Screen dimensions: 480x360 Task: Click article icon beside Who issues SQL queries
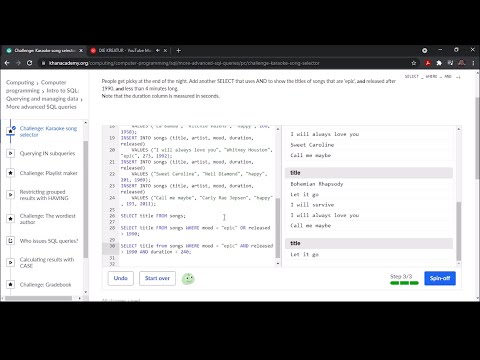[11, 241]
